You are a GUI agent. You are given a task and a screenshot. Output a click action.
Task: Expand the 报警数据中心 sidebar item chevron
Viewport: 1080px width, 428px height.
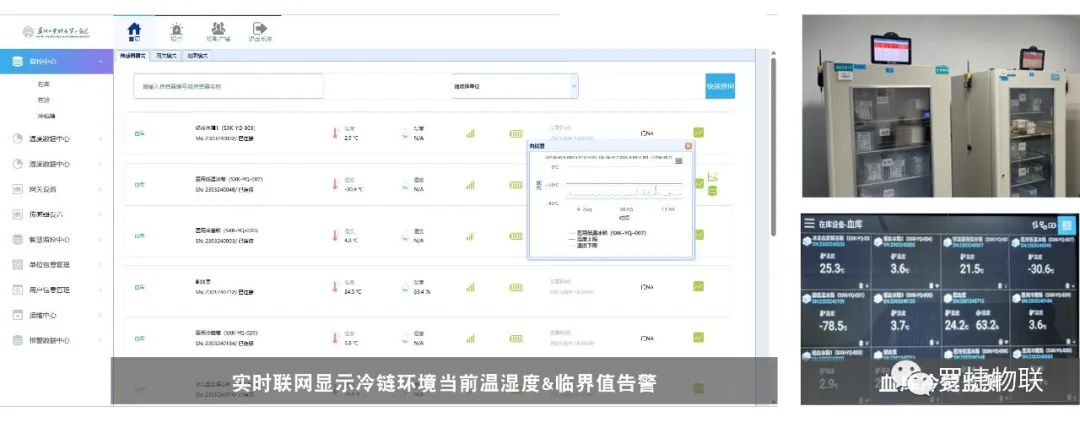point(101,340)
